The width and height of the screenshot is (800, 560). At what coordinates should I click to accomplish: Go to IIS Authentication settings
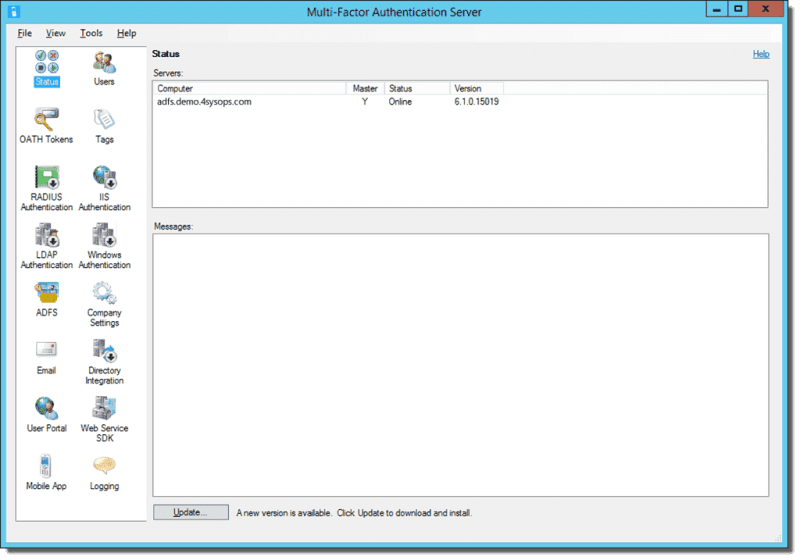click(104, 188)
